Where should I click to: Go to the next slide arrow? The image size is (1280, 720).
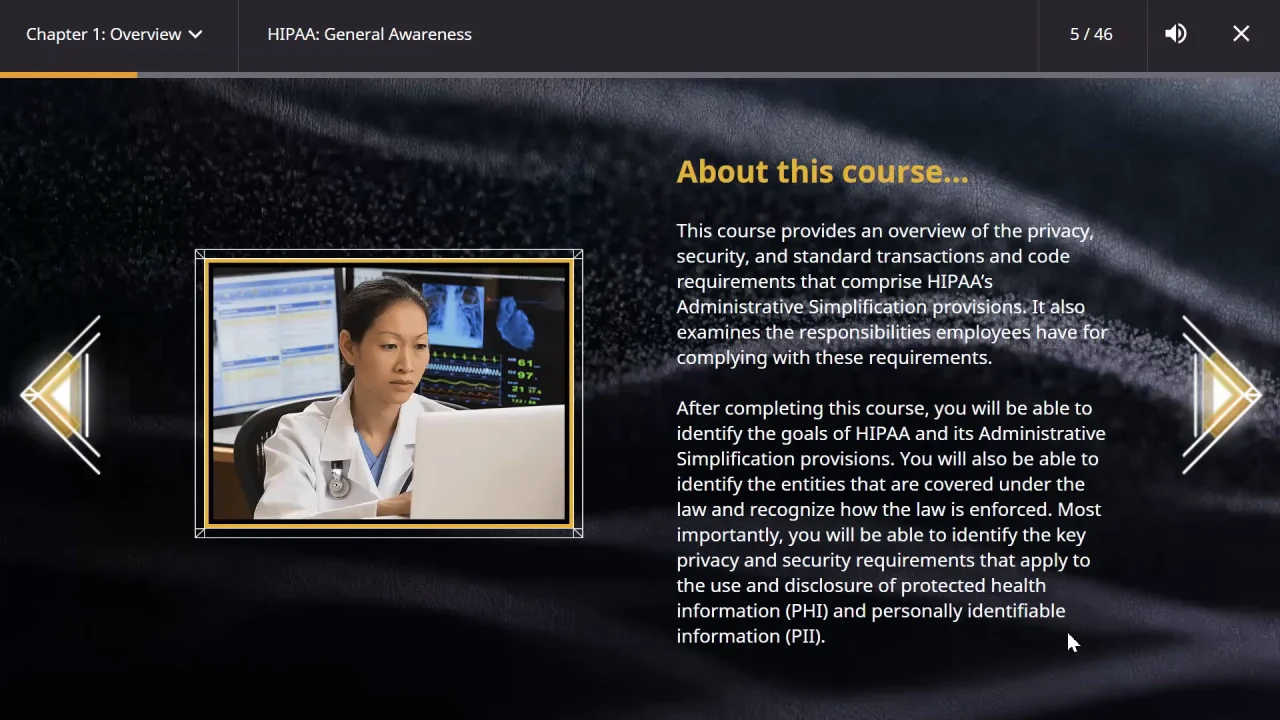point(1221,395)
